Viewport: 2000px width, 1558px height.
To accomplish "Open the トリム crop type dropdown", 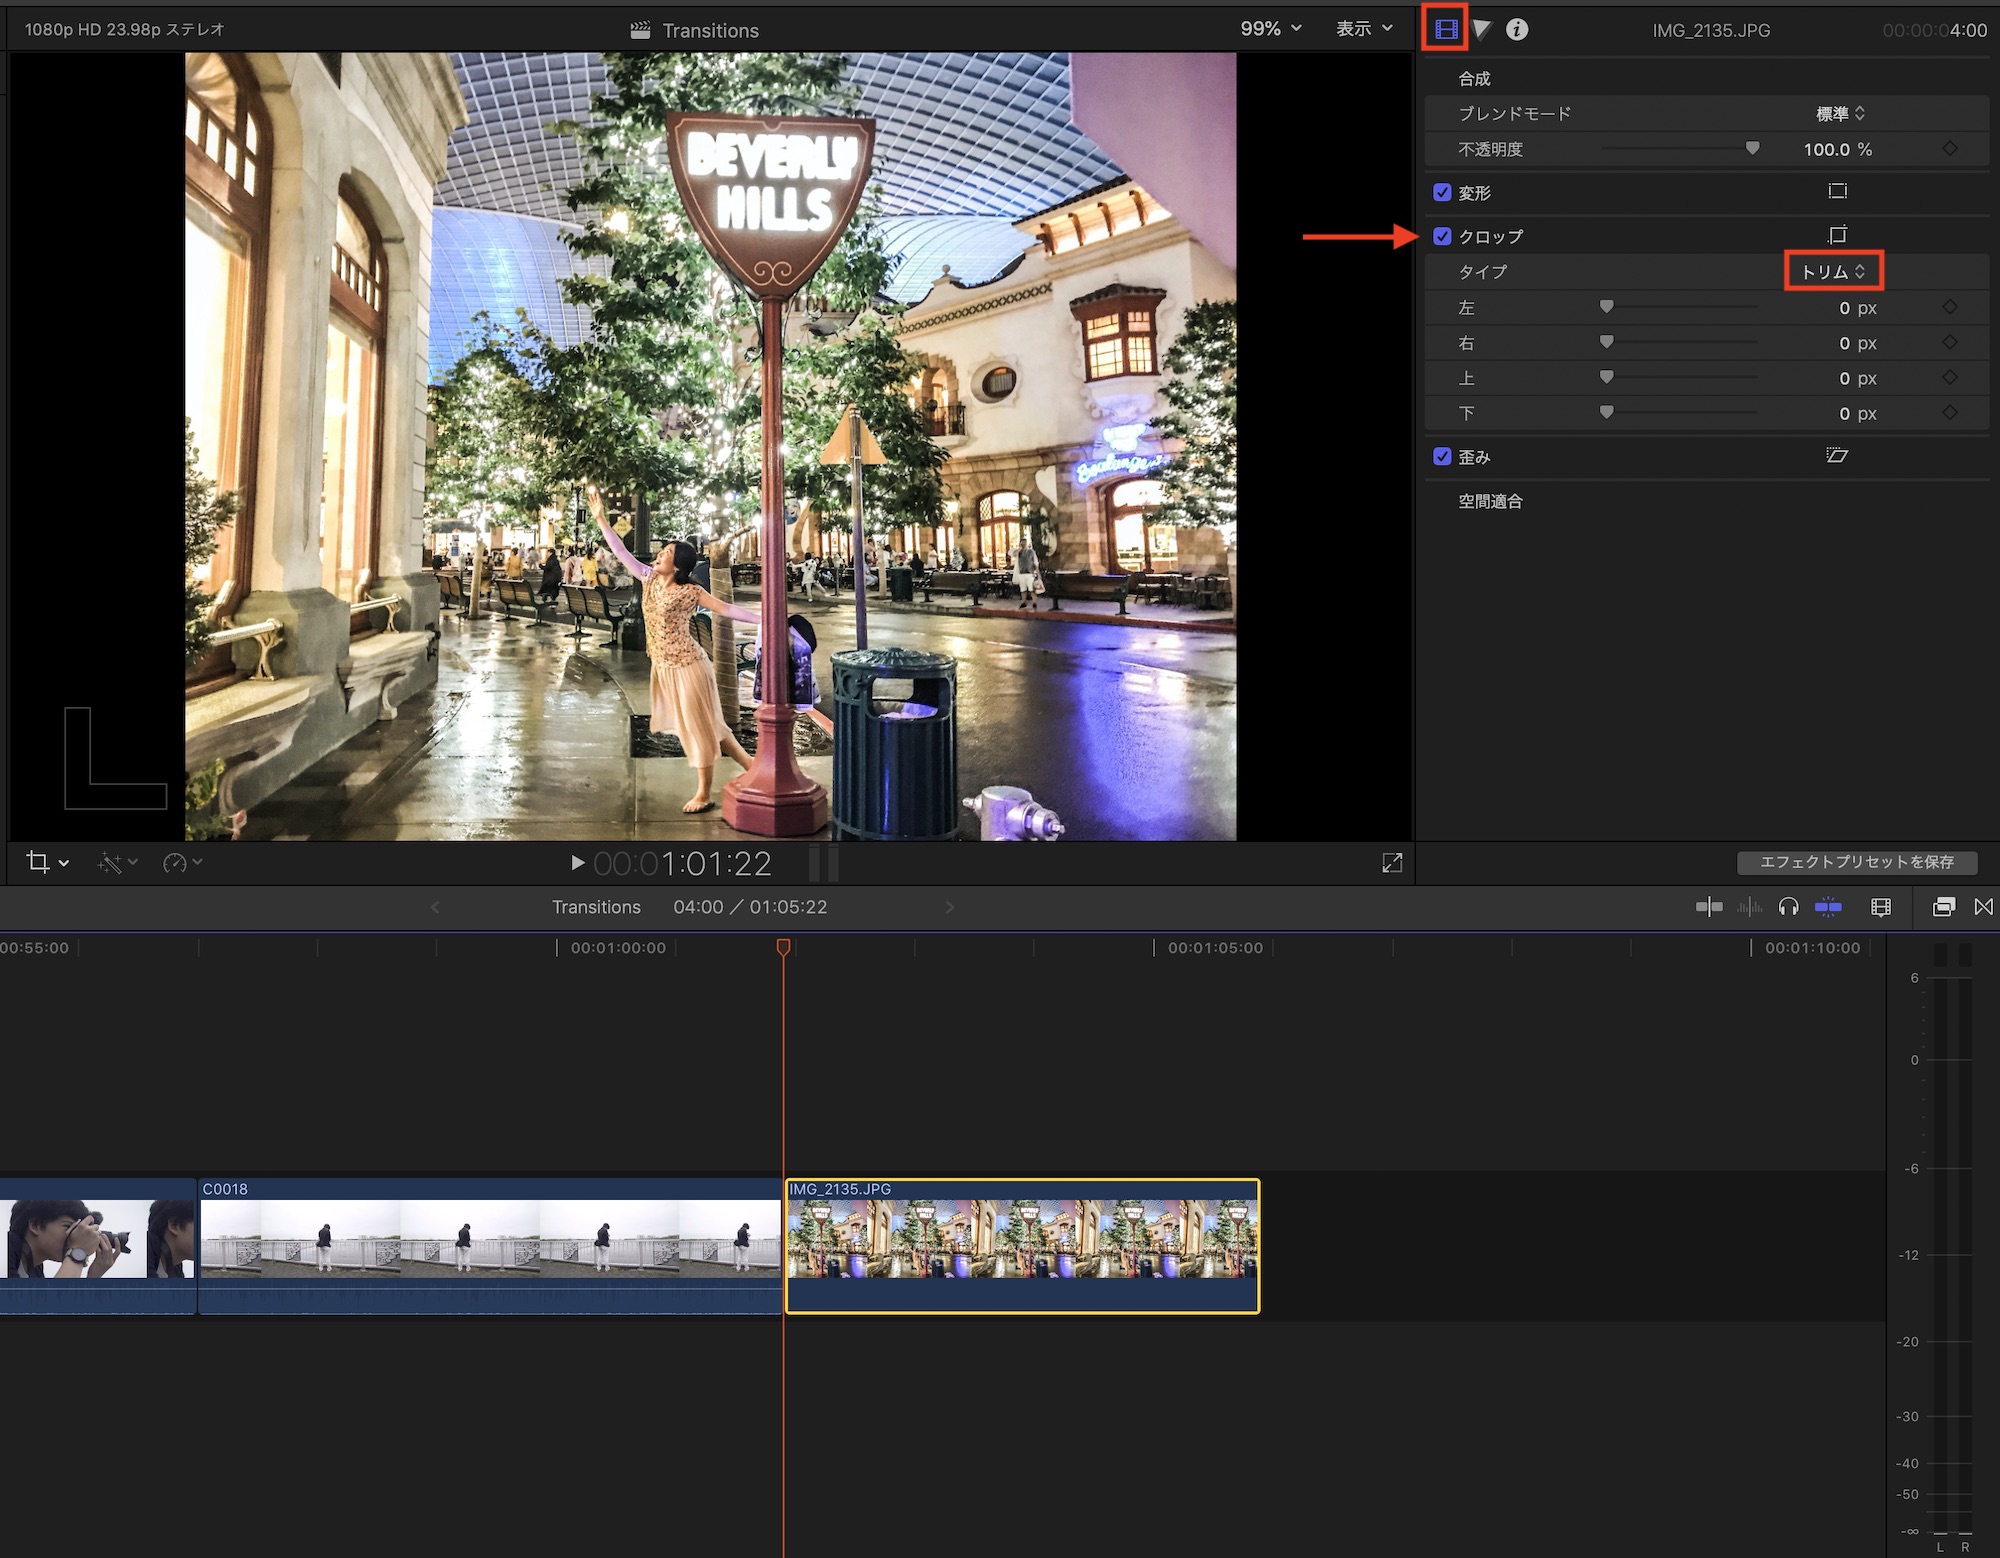I will coord(1833,272).
